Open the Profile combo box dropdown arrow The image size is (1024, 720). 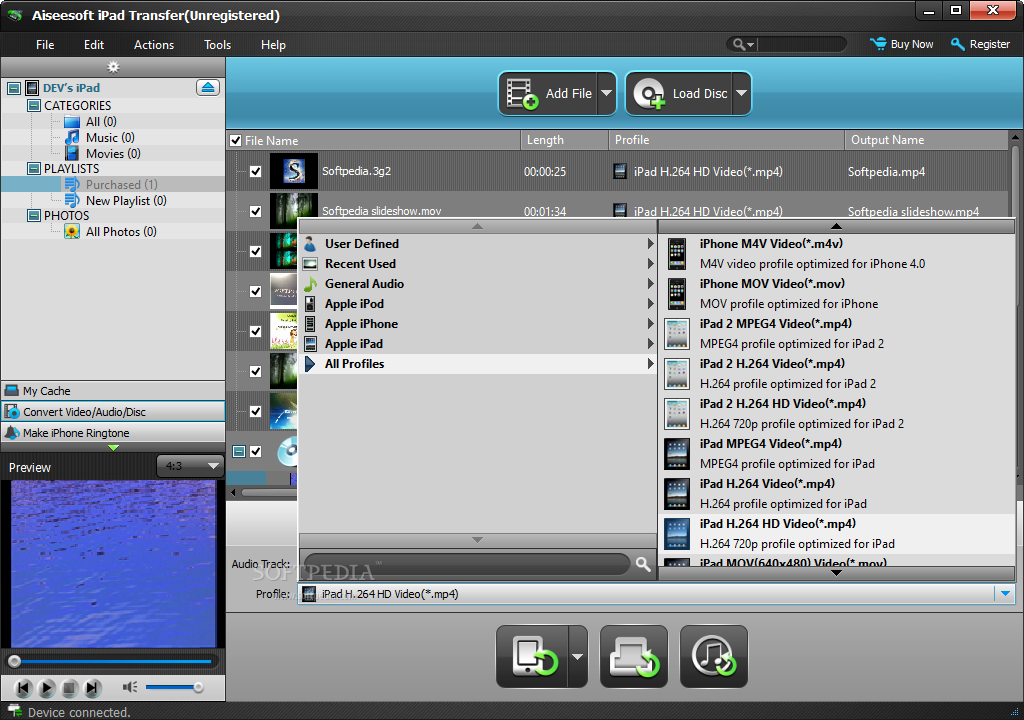[x=1005, y=594]
